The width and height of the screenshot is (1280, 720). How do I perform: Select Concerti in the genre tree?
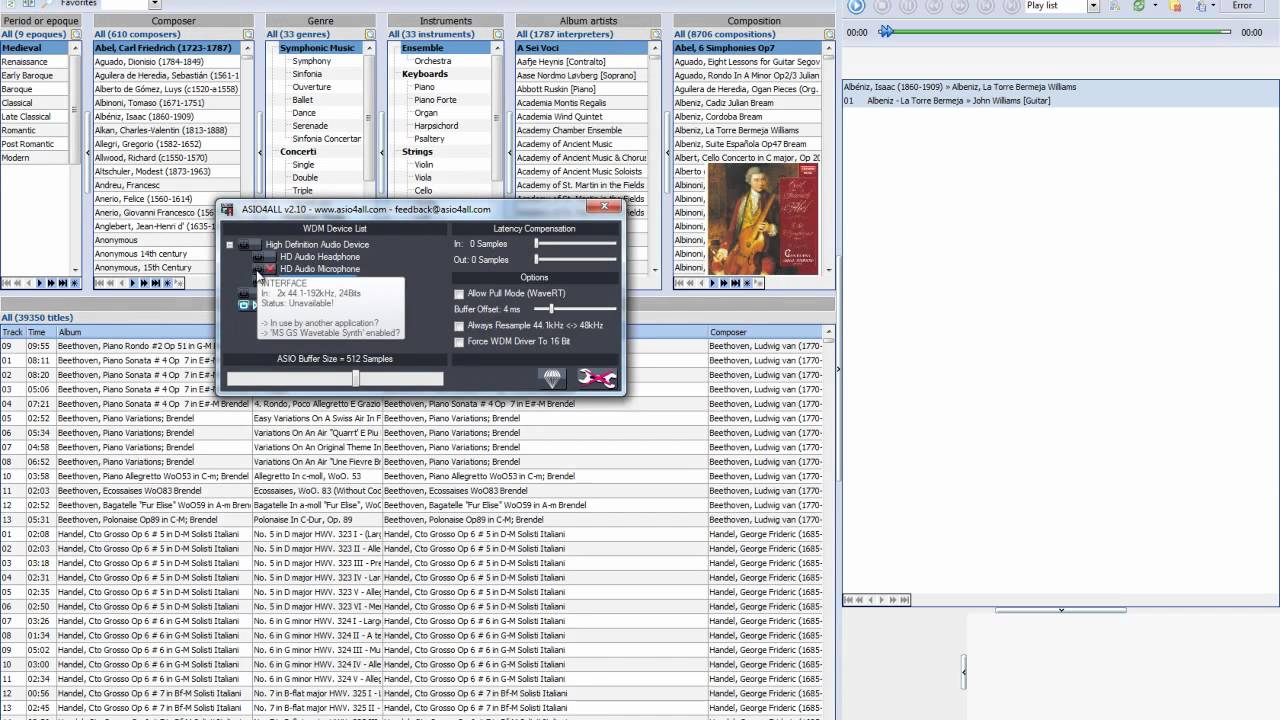[298, 152]
